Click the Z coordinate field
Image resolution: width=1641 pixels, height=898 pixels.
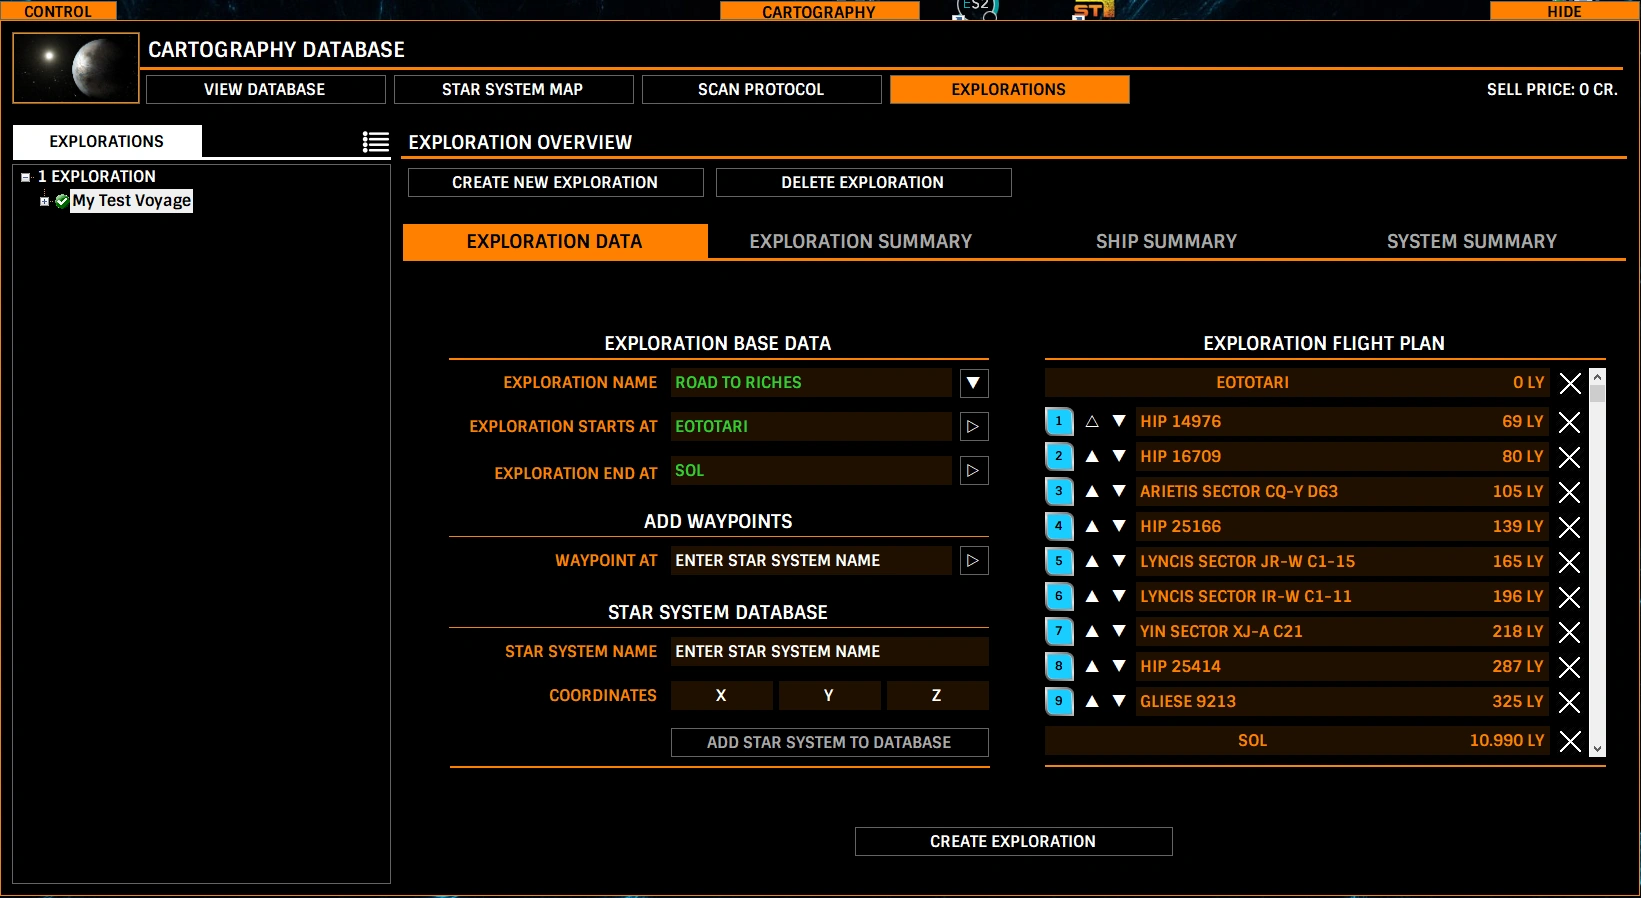coord(937,695)
